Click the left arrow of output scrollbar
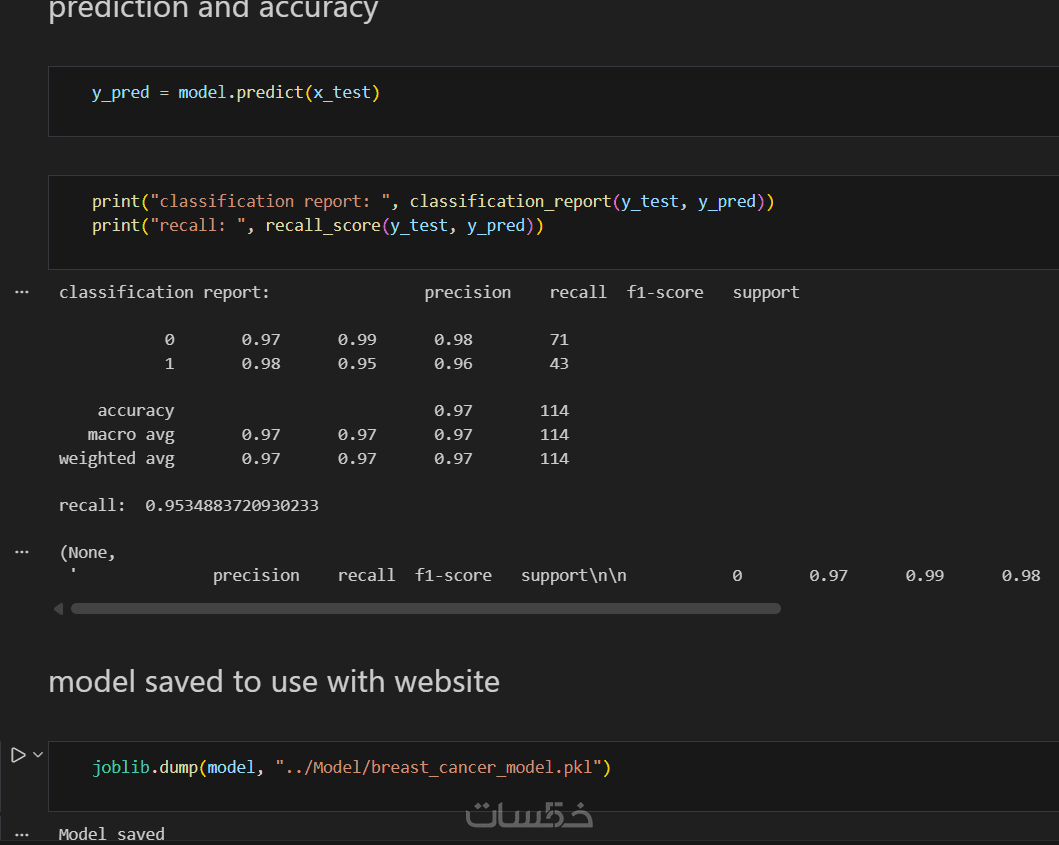 click(58, 608)
